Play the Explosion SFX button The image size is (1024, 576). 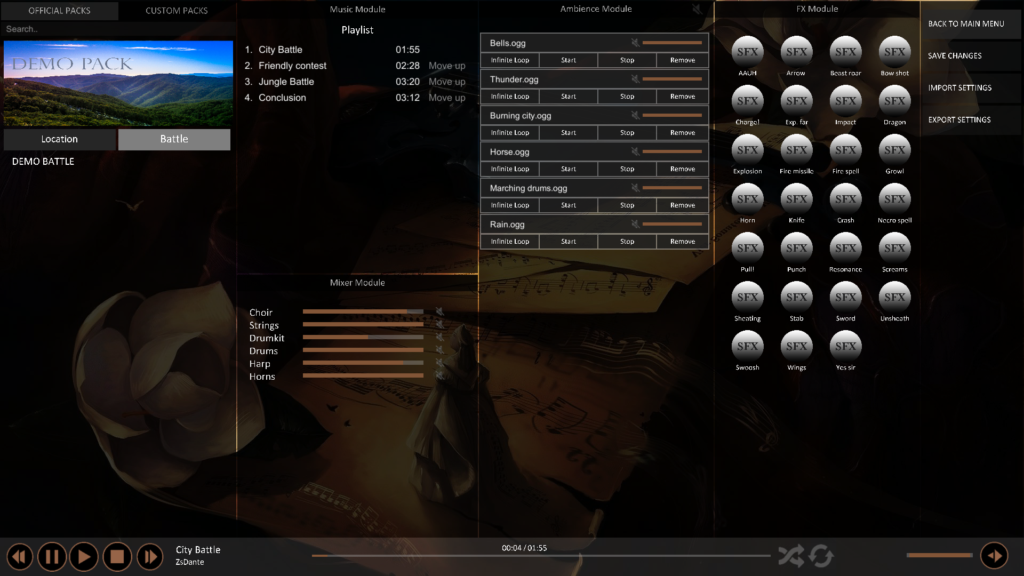747,148
